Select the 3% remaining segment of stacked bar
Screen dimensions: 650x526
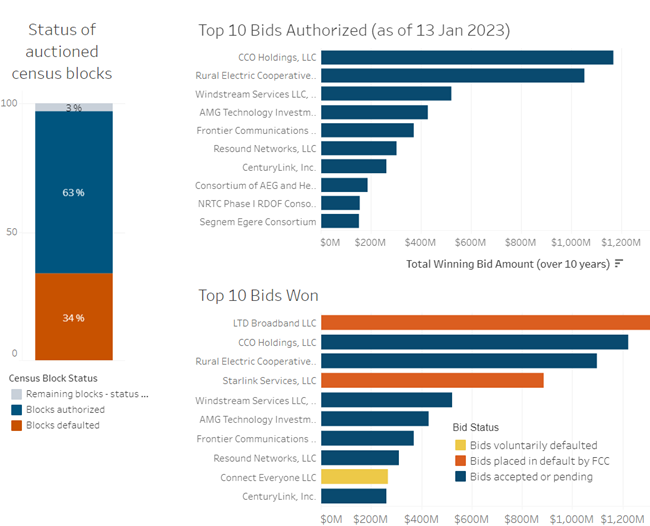pyautogui.click(x=74, y=107)
